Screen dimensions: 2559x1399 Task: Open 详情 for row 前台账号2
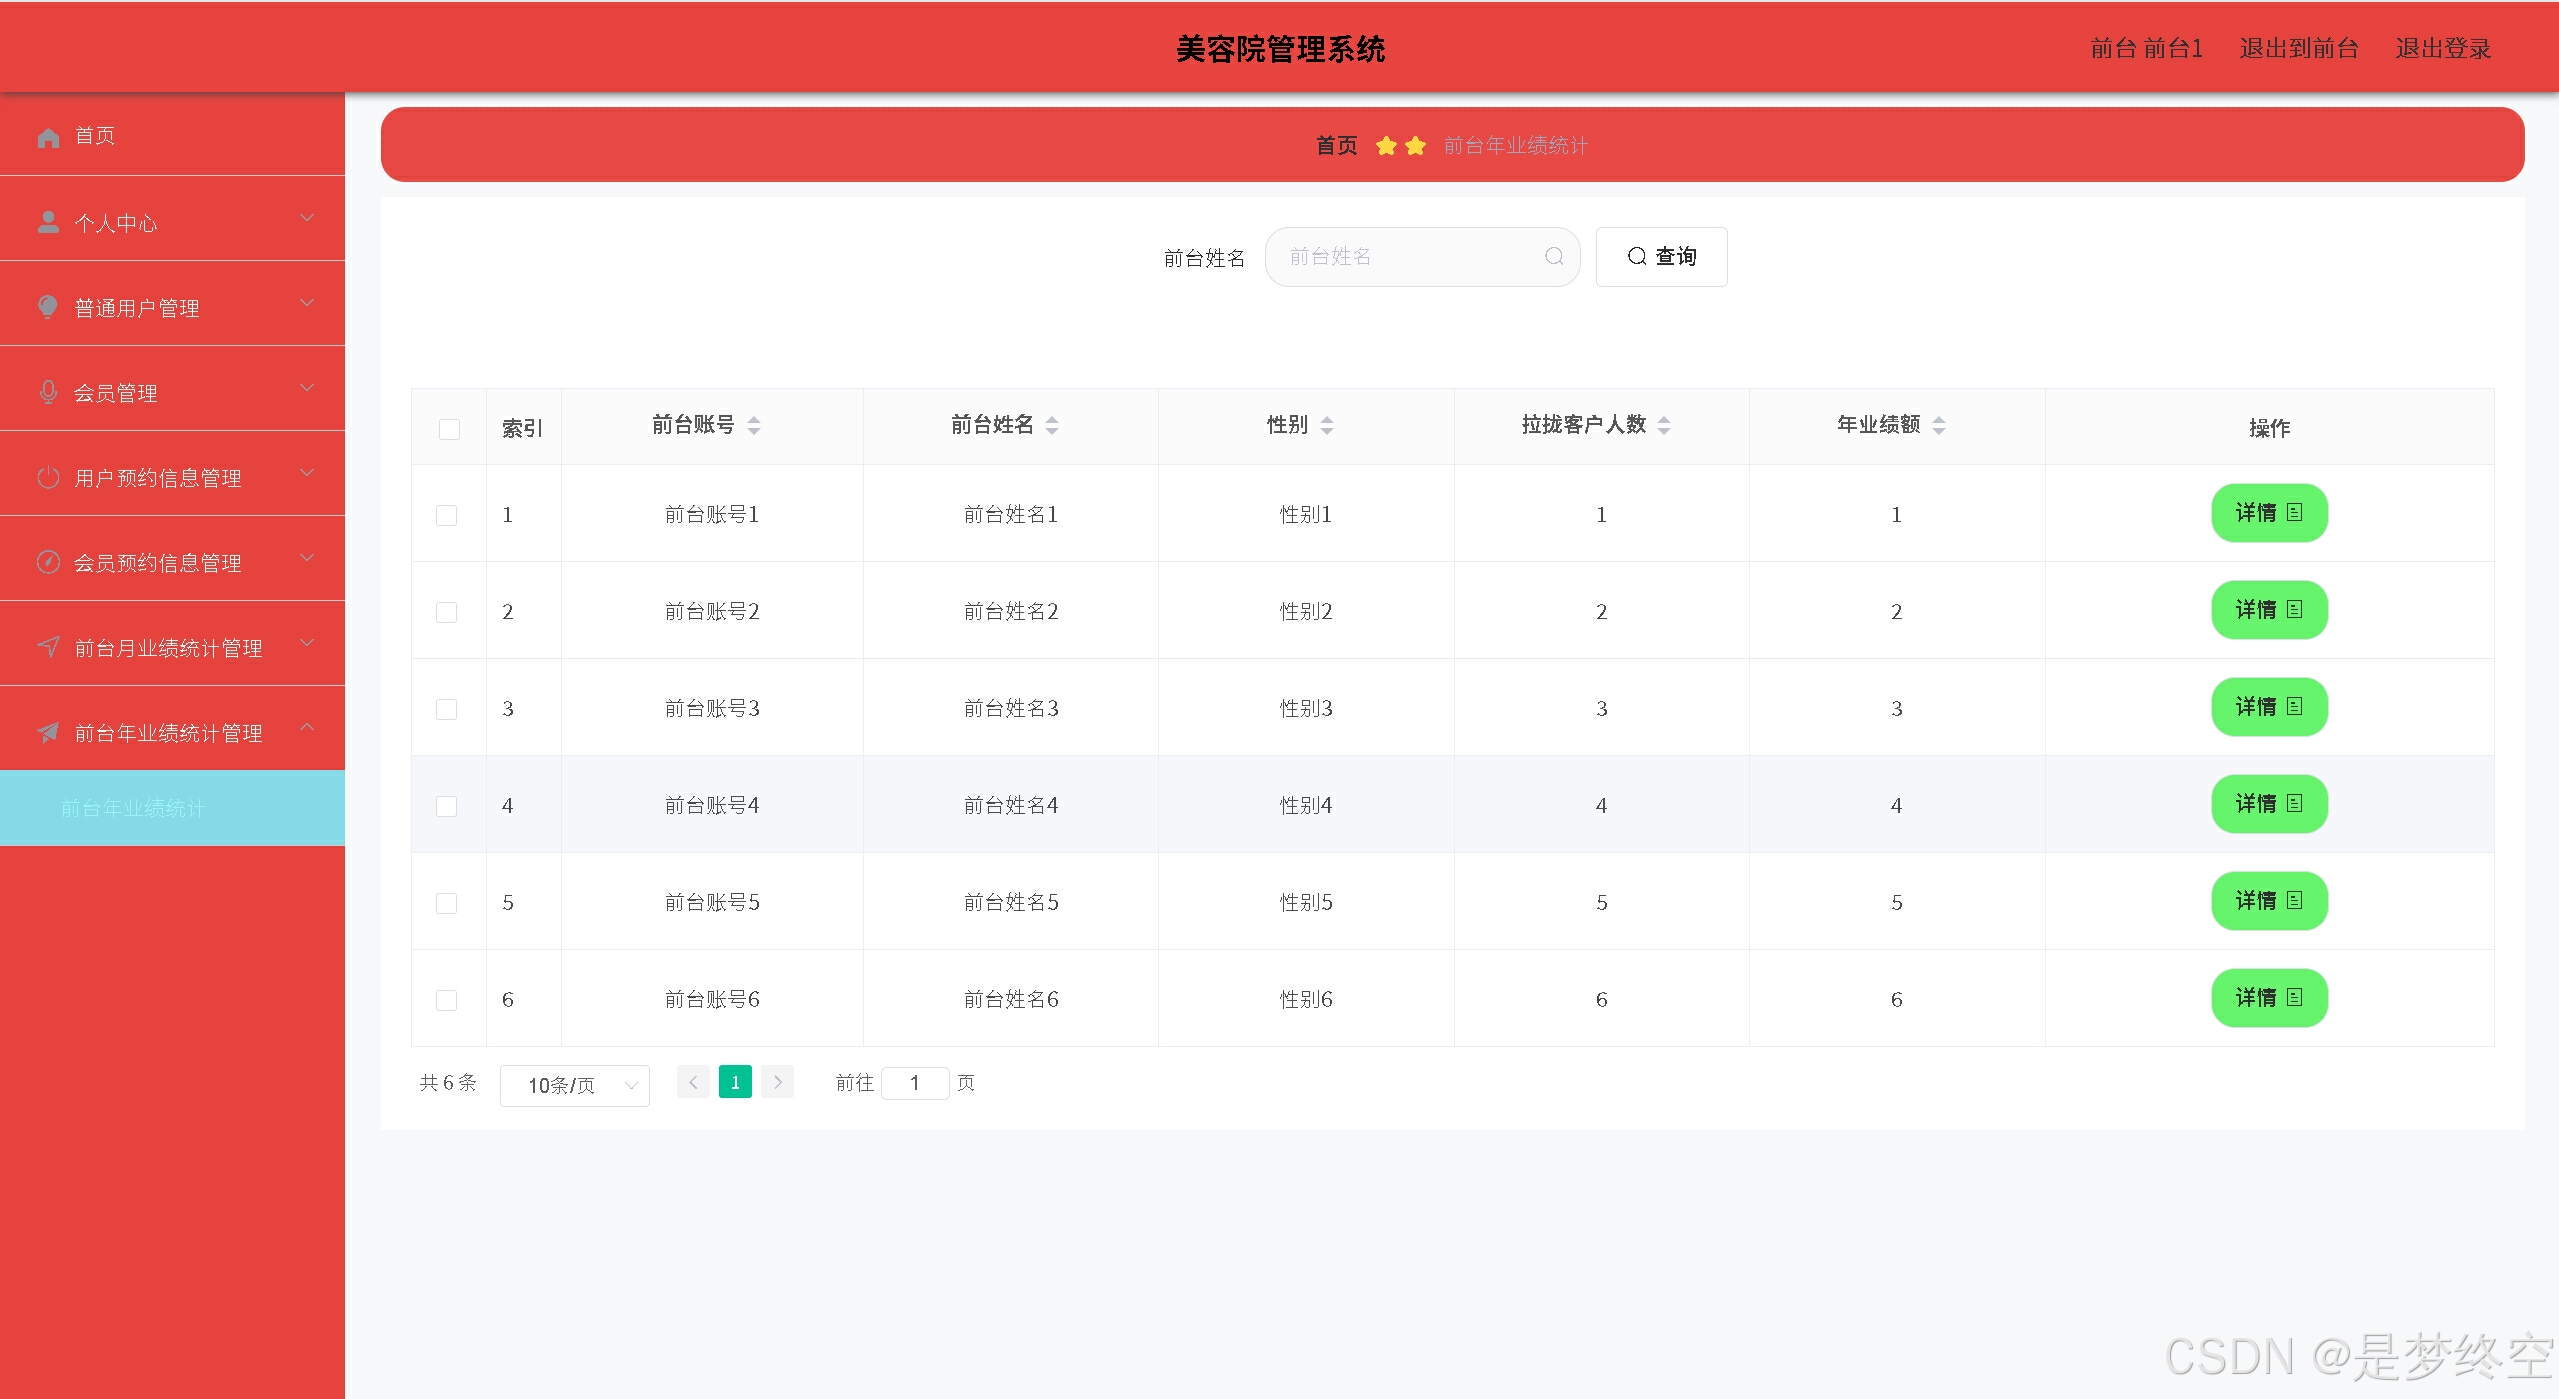point(2268,610)
